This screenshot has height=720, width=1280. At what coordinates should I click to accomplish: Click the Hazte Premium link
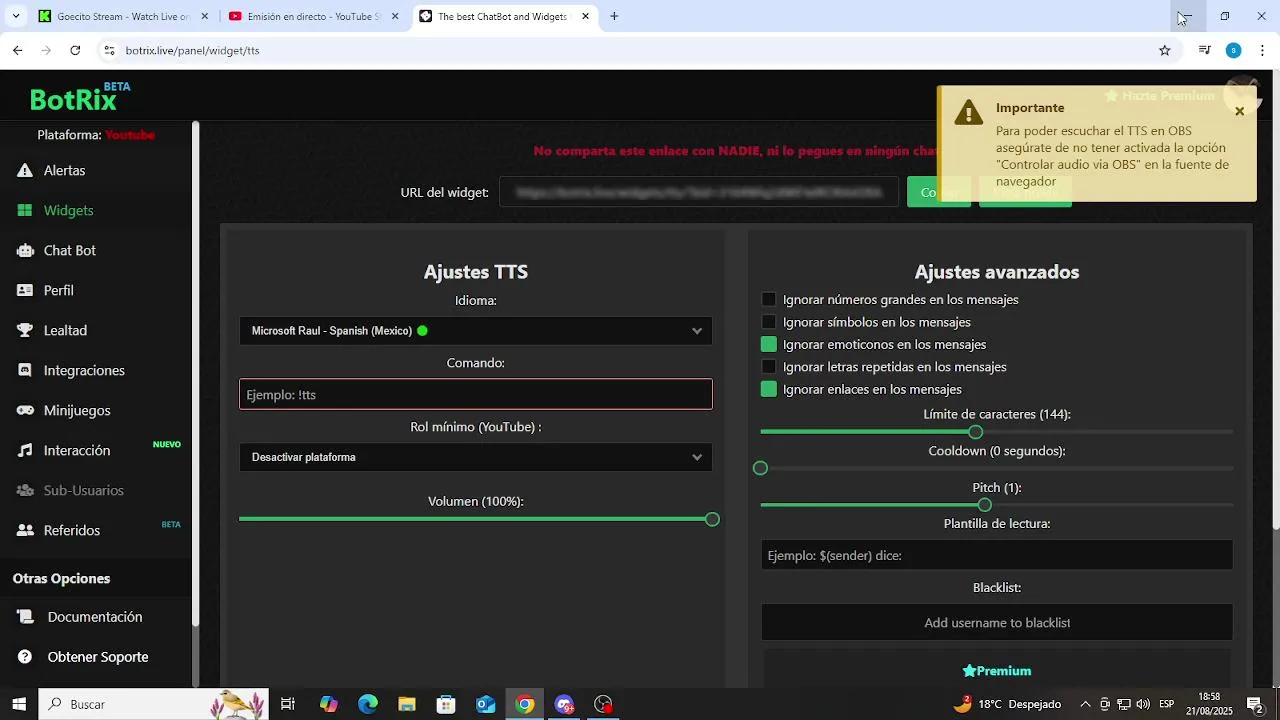coord(1160,96)
